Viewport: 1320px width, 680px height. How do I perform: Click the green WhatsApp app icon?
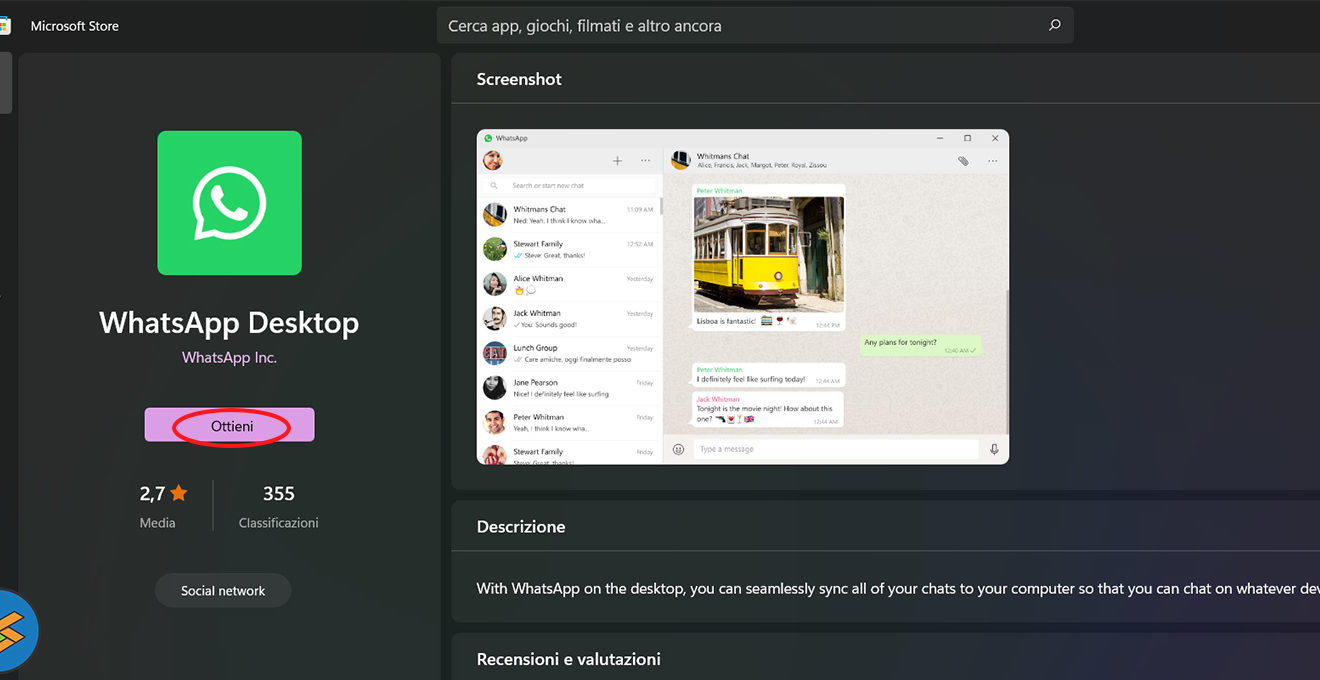(x=229, y=203)
